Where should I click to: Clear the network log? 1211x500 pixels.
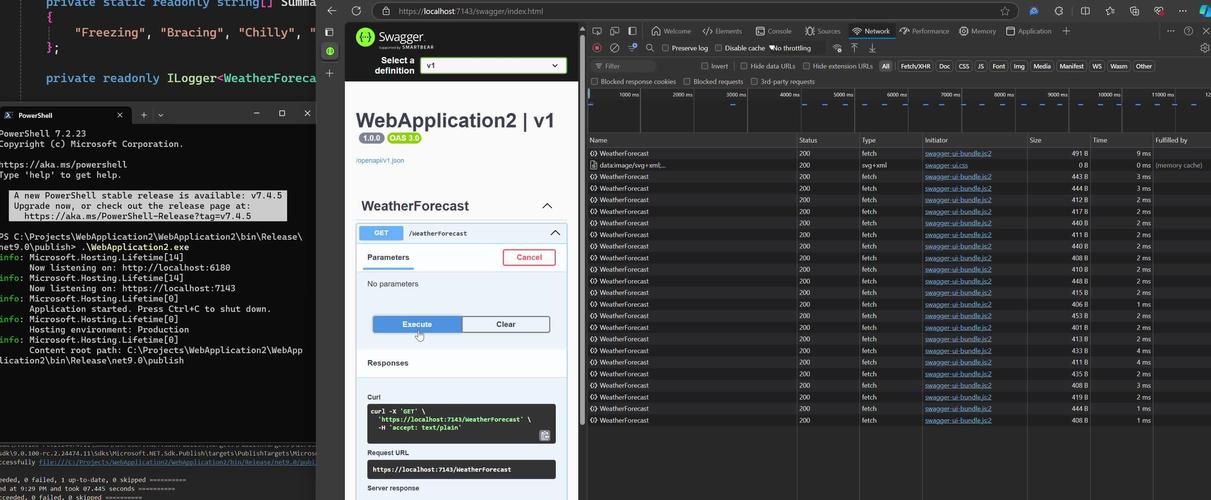pyautogui.click(x=614, y=48)
